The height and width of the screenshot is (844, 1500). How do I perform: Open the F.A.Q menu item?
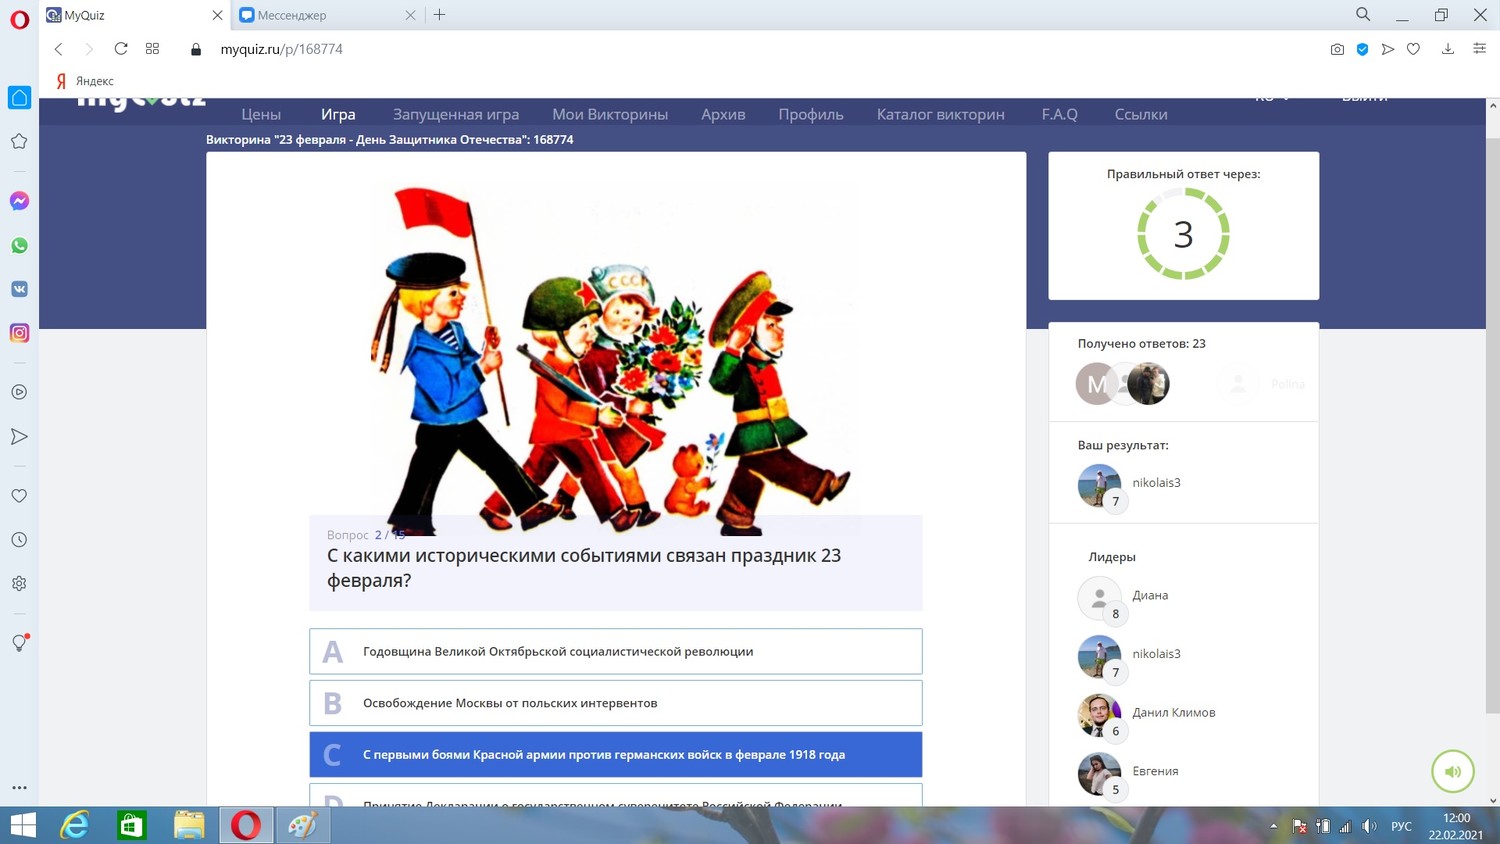point(1059,114)
